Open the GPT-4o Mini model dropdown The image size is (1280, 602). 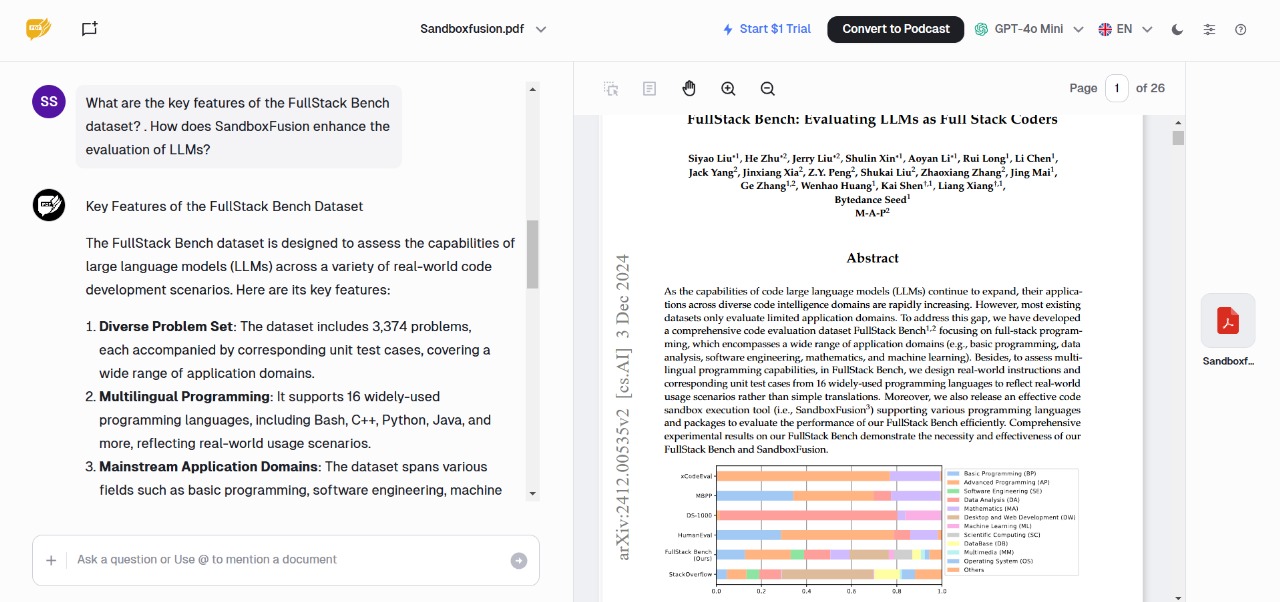tap(1027, 29)
